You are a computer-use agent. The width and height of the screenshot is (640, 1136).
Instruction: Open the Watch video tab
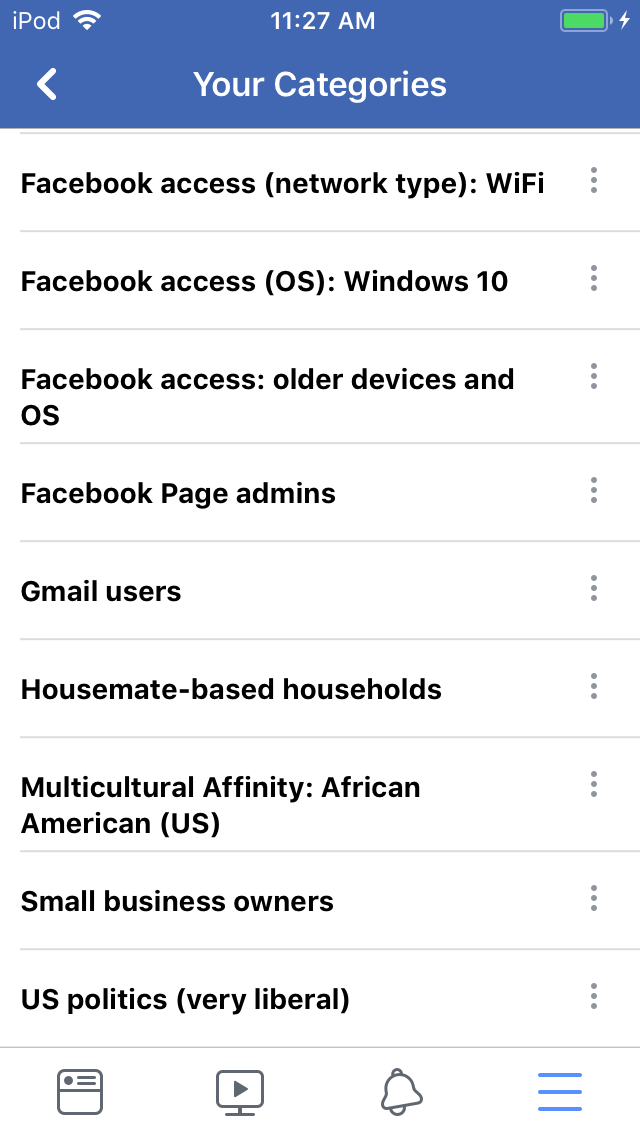(x=240, y=1091)
